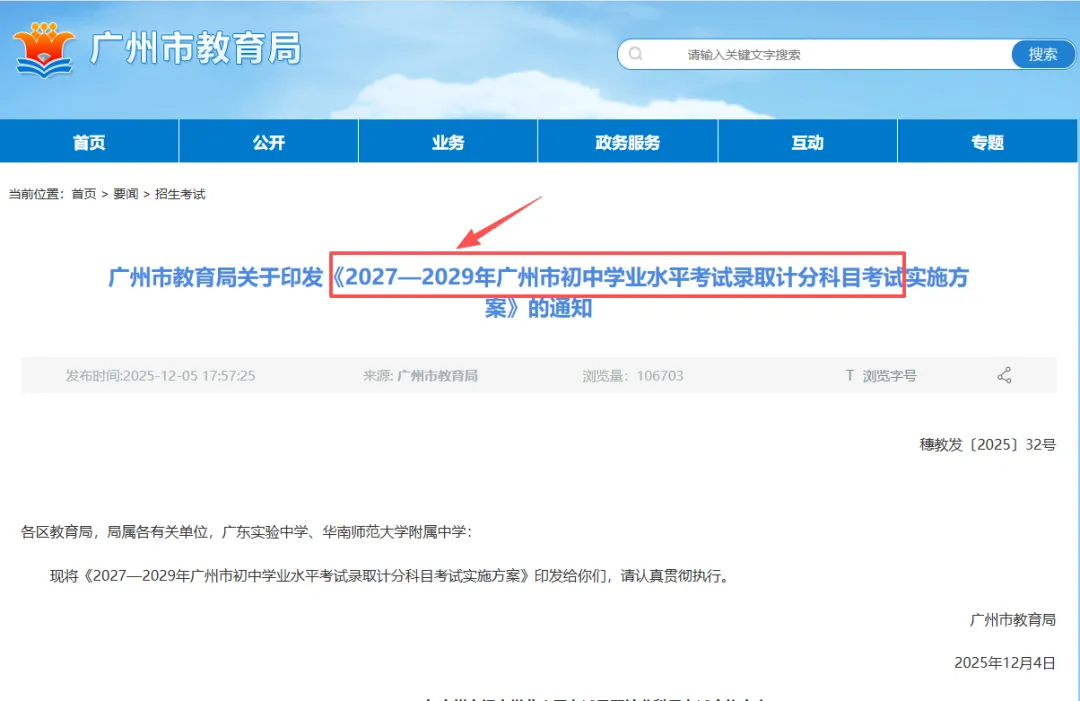Open the 专题 navigation tab
Viewport: 1080px width, 701px height.
point(987,142)
